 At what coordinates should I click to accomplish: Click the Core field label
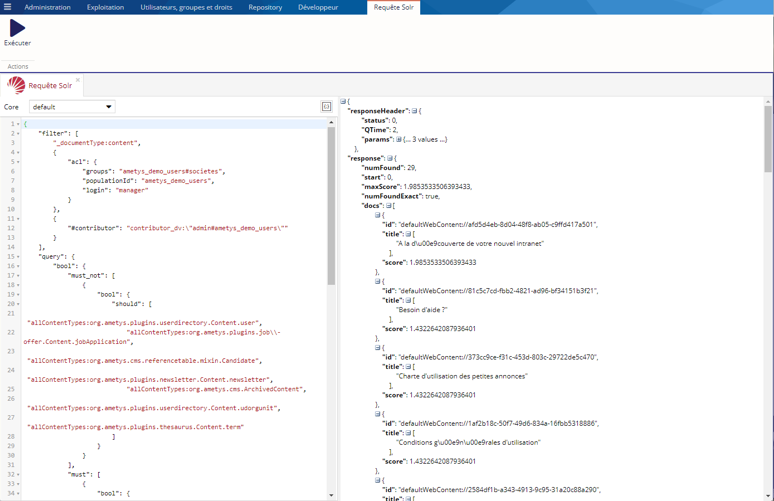click(x=11, y=107)
